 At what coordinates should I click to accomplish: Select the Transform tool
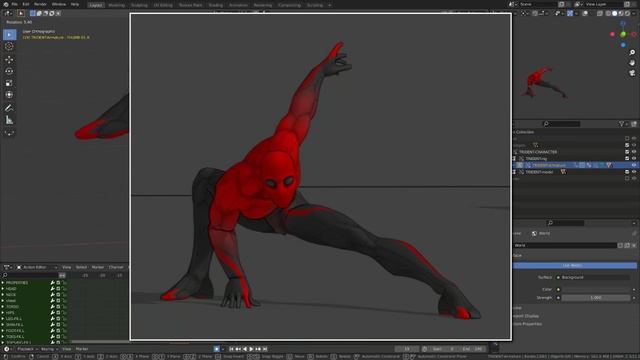[x=9, y=95]
